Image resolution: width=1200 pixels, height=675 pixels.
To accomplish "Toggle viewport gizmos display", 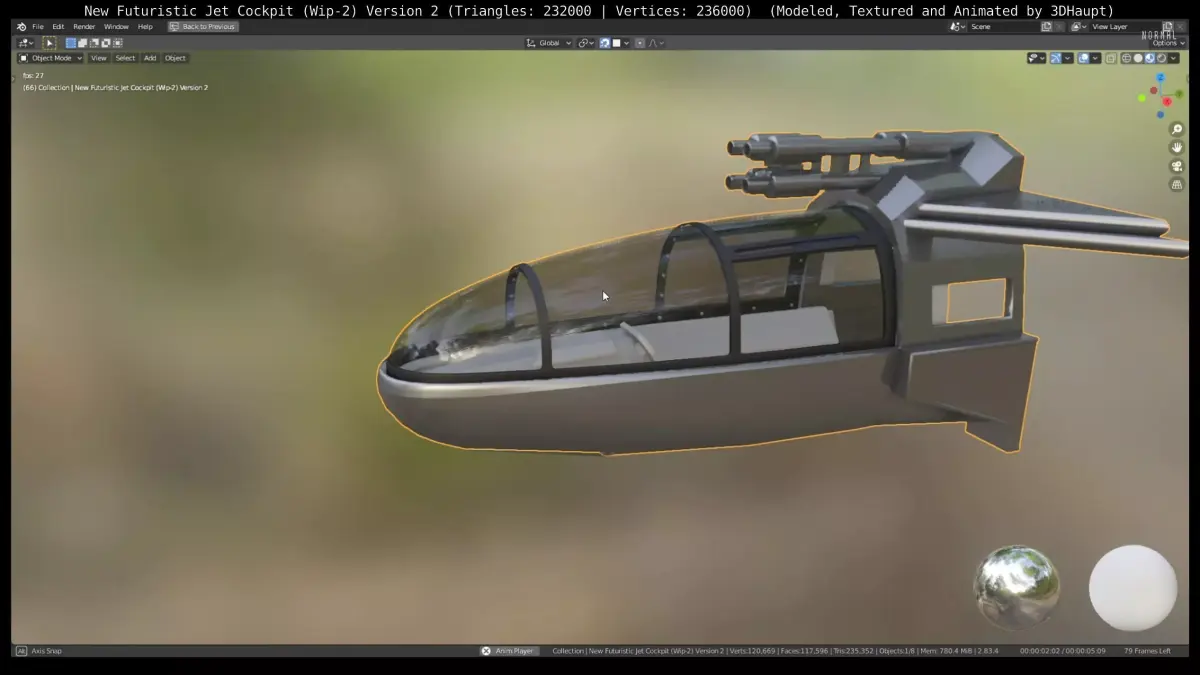I will click(1055, 58).
